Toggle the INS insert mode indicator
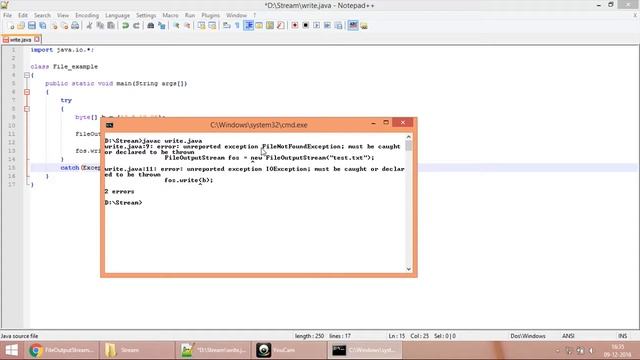This screenshot has width=640, height=360. 622,336
